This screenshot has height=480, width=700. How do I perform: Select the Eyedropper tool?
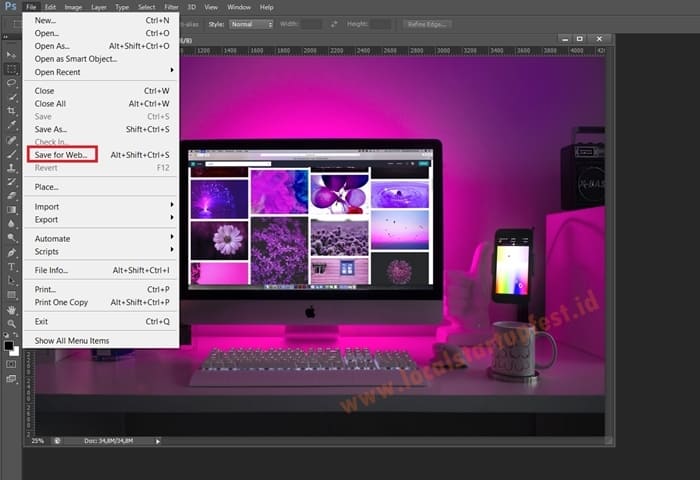click(11, 125)
